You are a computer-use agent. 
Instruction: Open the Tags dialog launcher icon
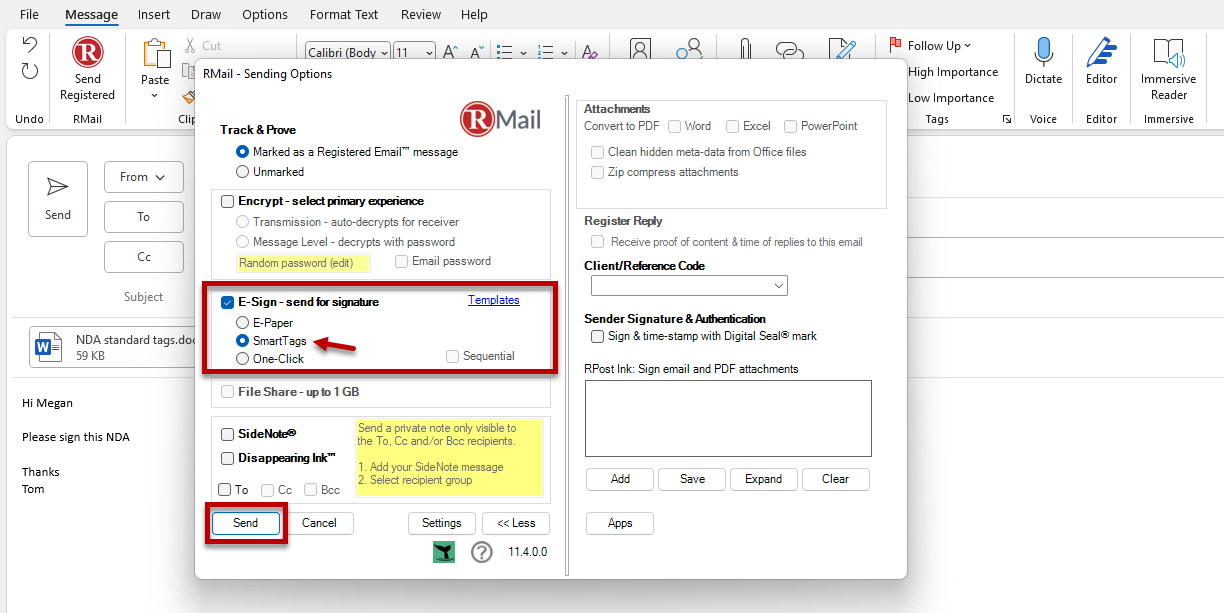1006,119
